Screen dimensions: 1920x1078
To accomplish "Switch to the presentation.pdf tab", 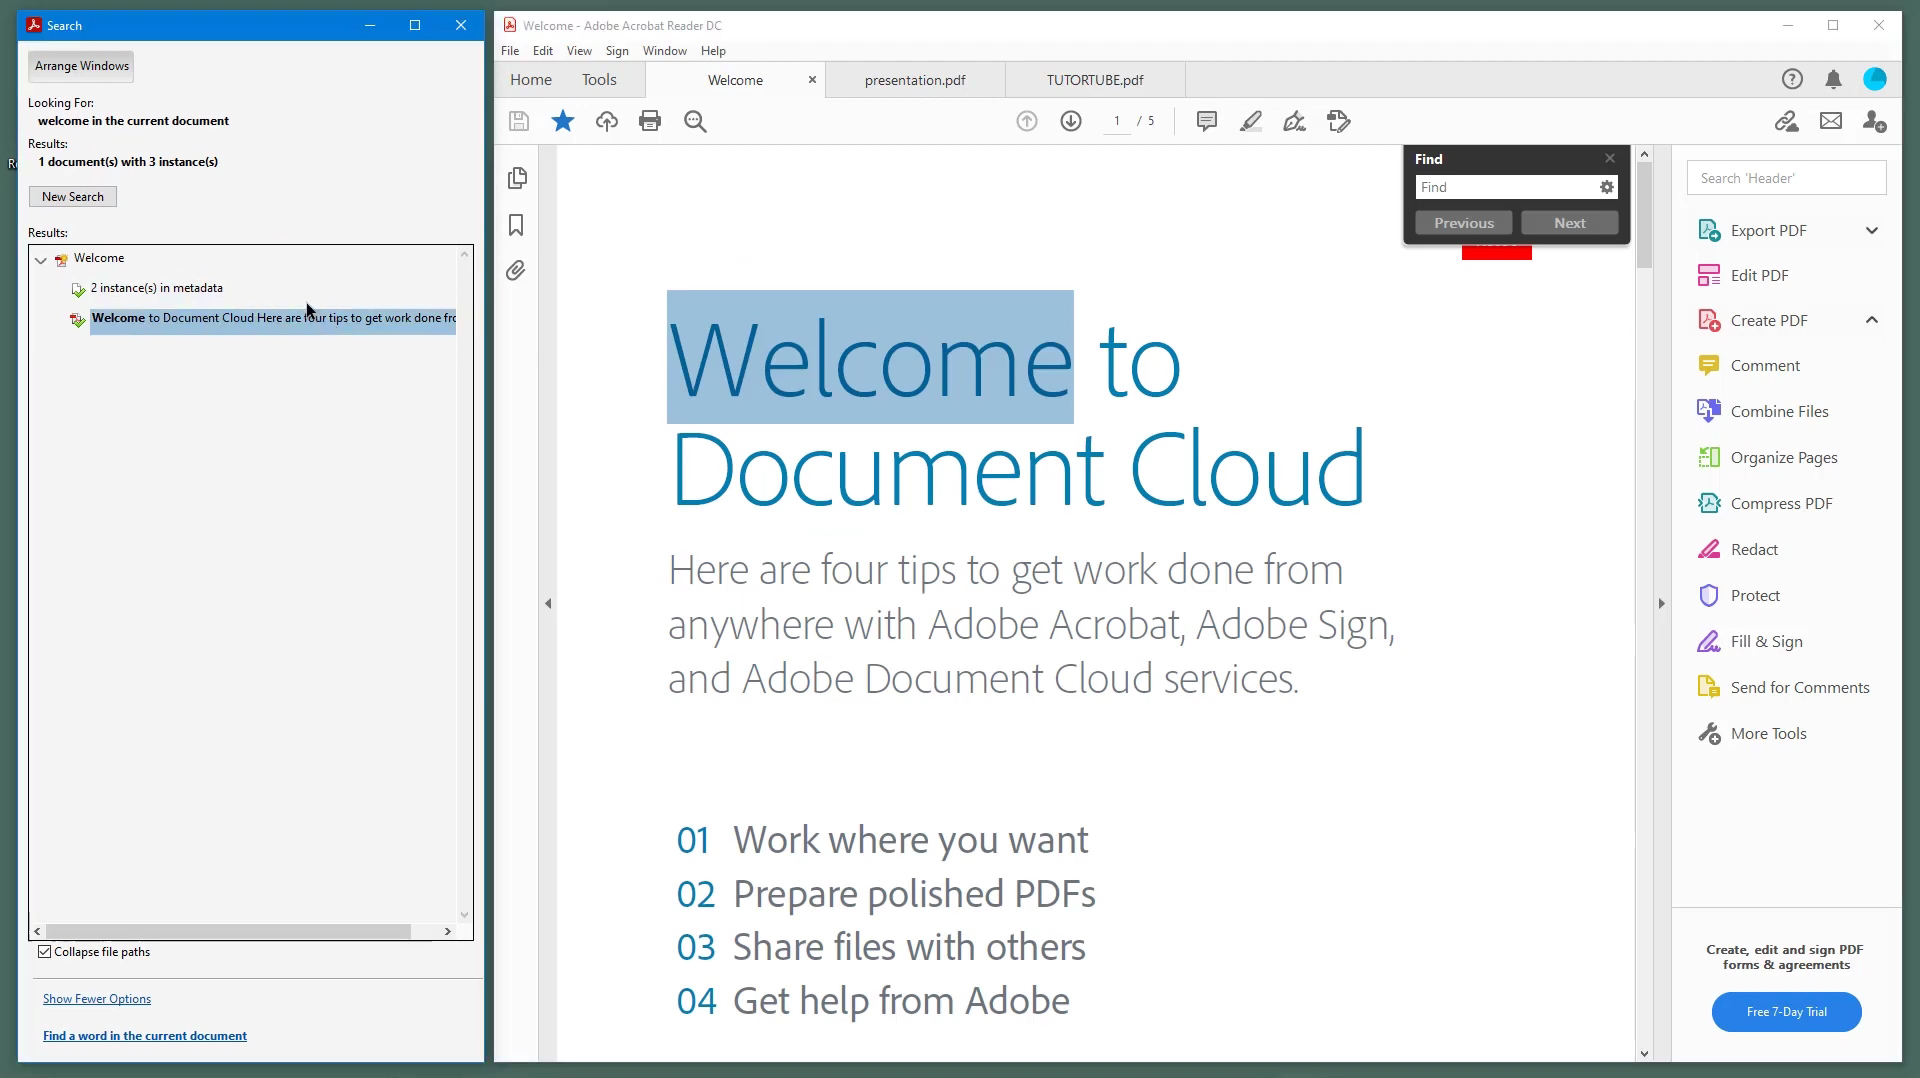I will click(x=914, y=80).
